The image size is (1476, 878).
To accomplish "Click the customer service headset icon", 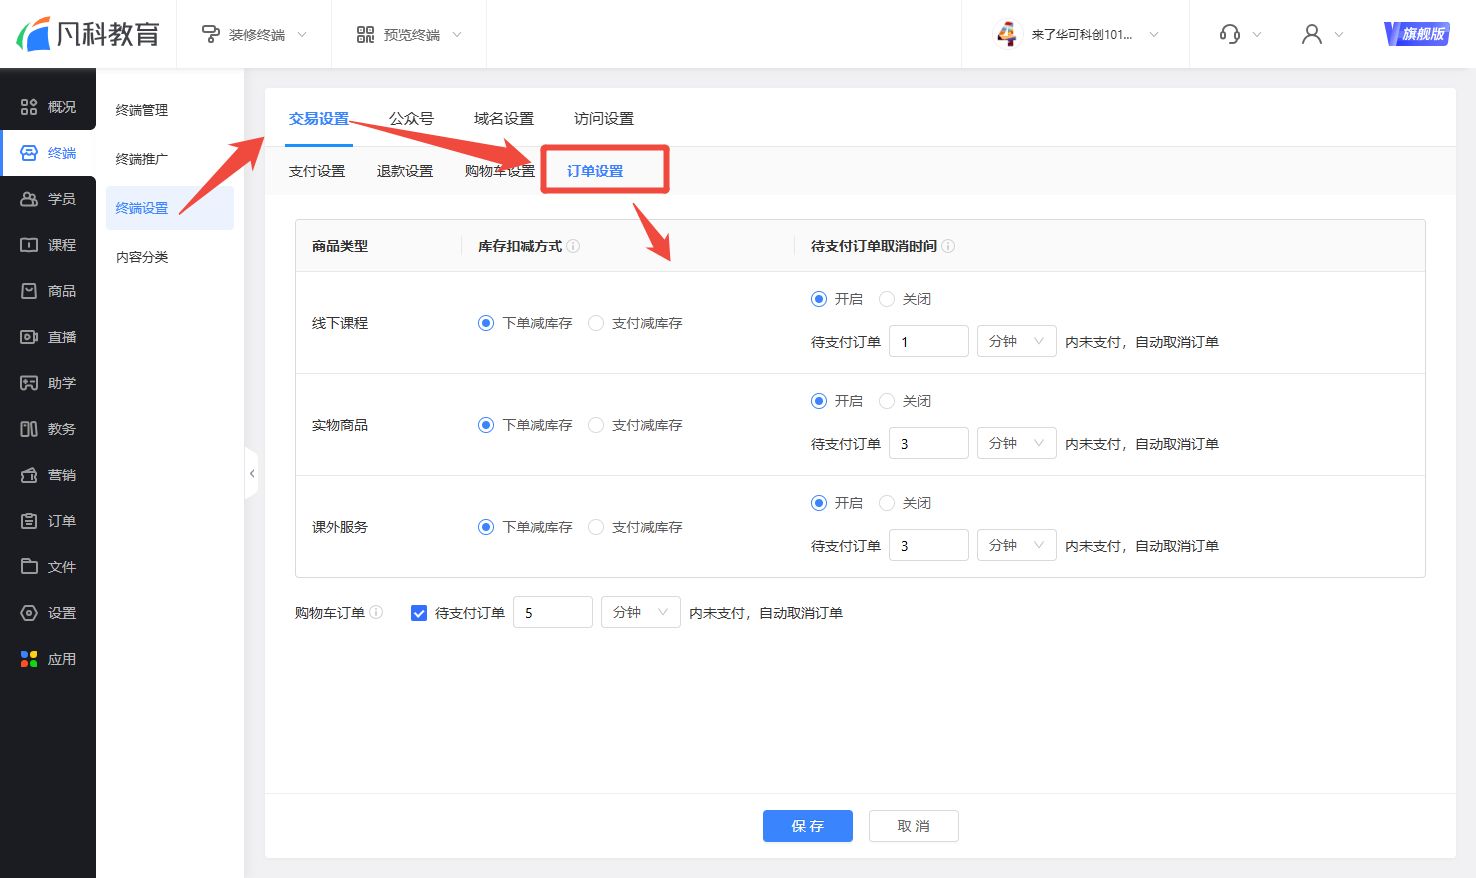I will [1229, 34].
